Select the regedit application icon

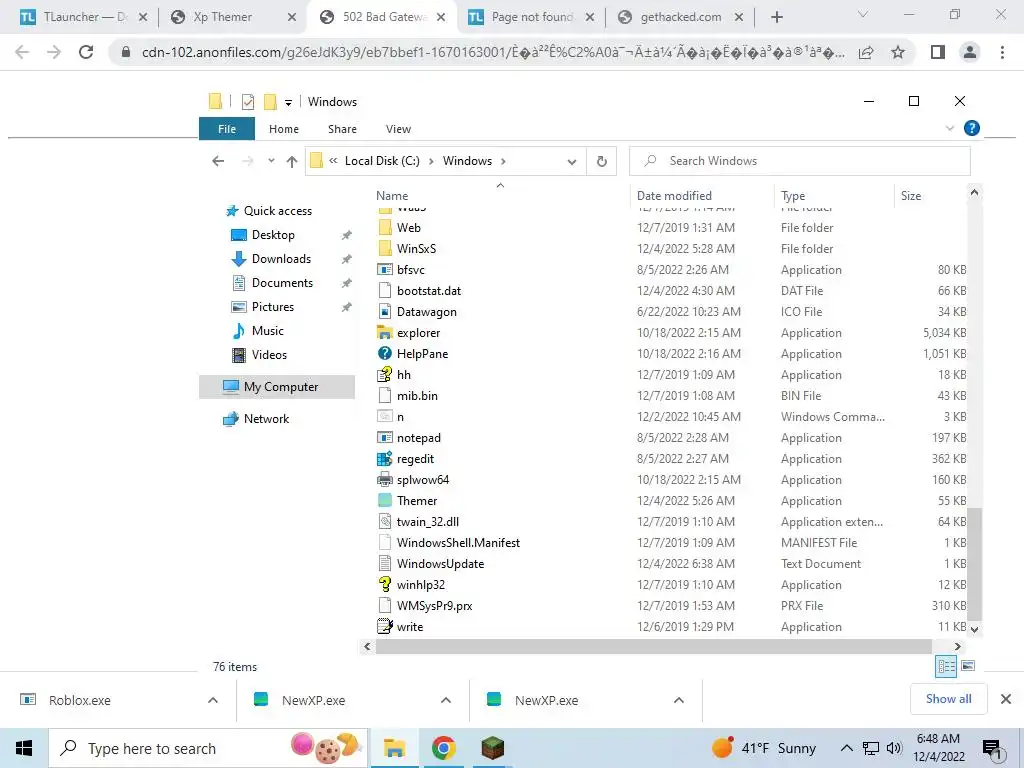click(x=385, y=458)
